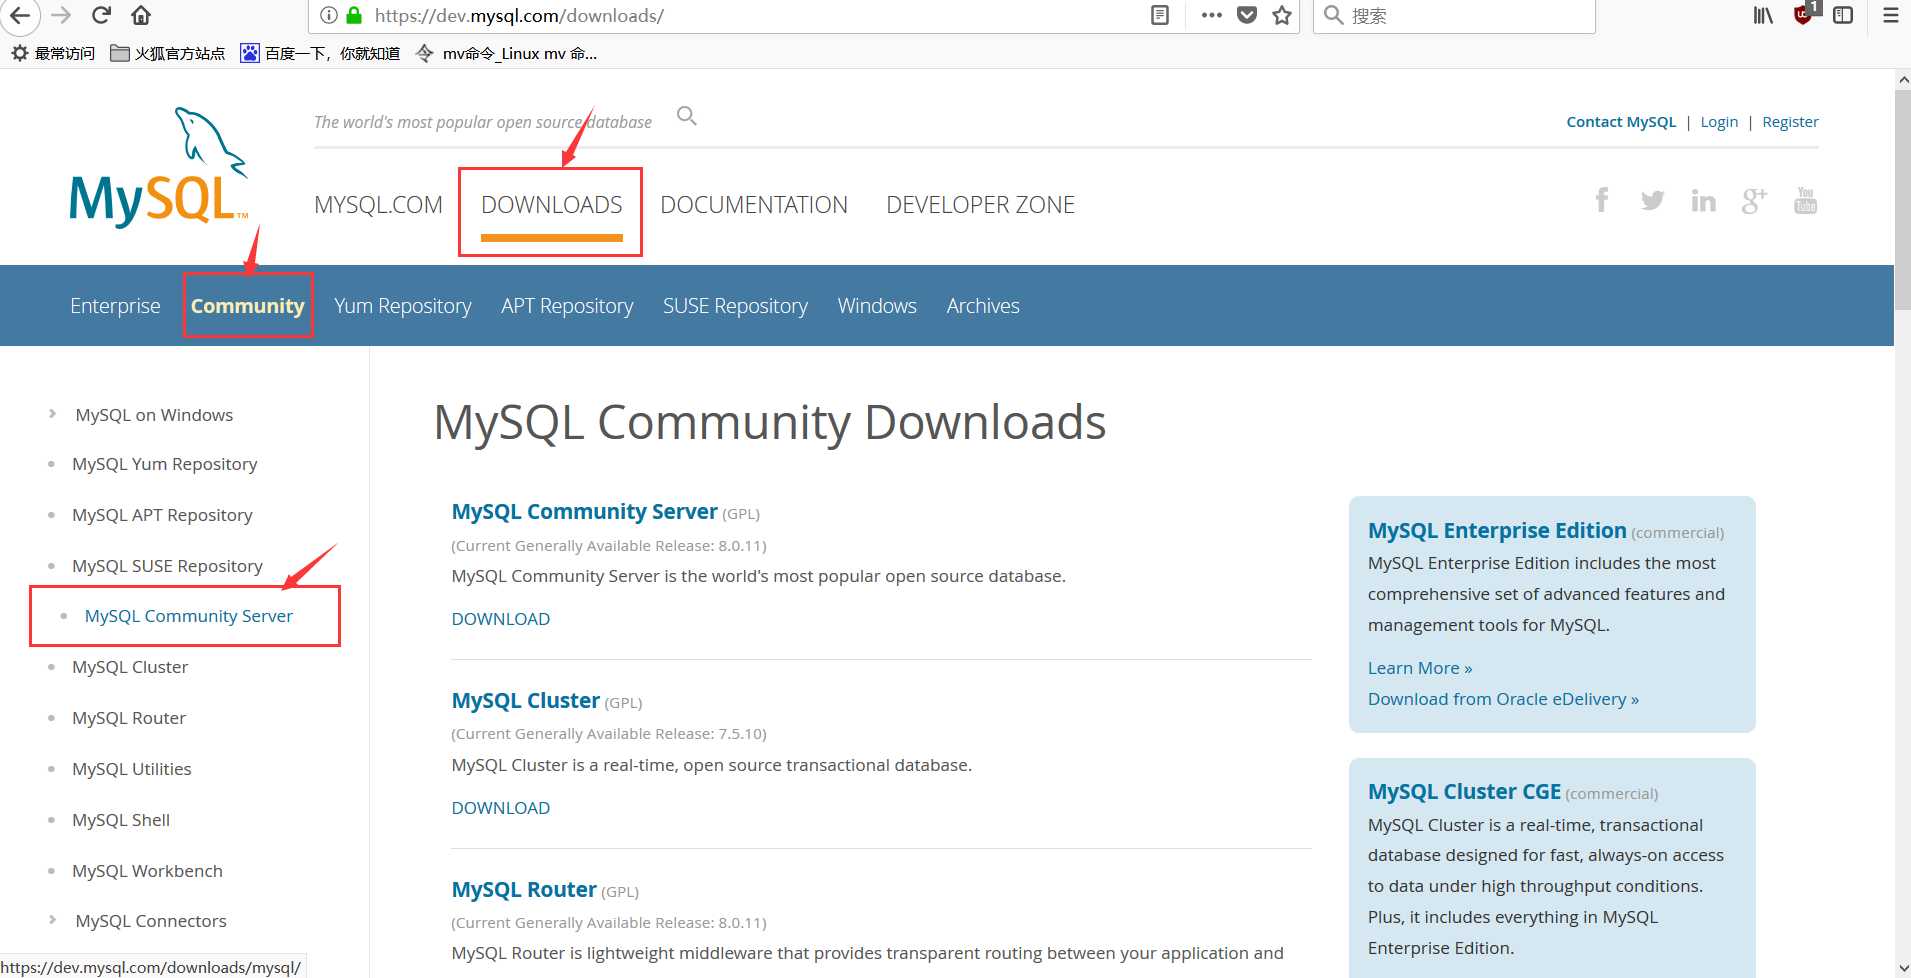
Task: Open MySQL Shell in sidebar
Action: click(121, 820)
